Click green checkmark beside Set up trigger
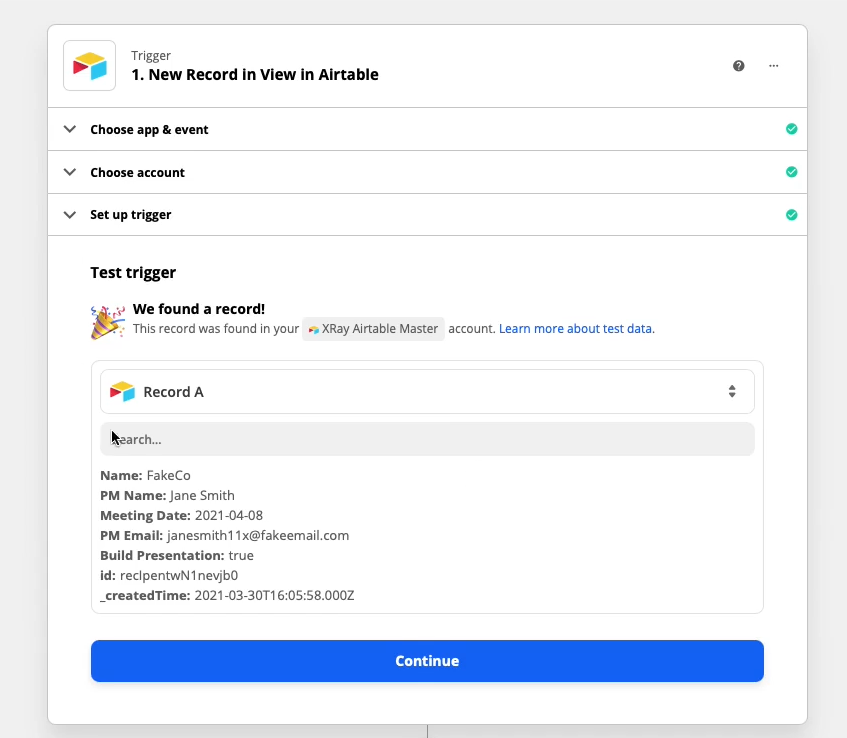 click(x=791, y=215)
